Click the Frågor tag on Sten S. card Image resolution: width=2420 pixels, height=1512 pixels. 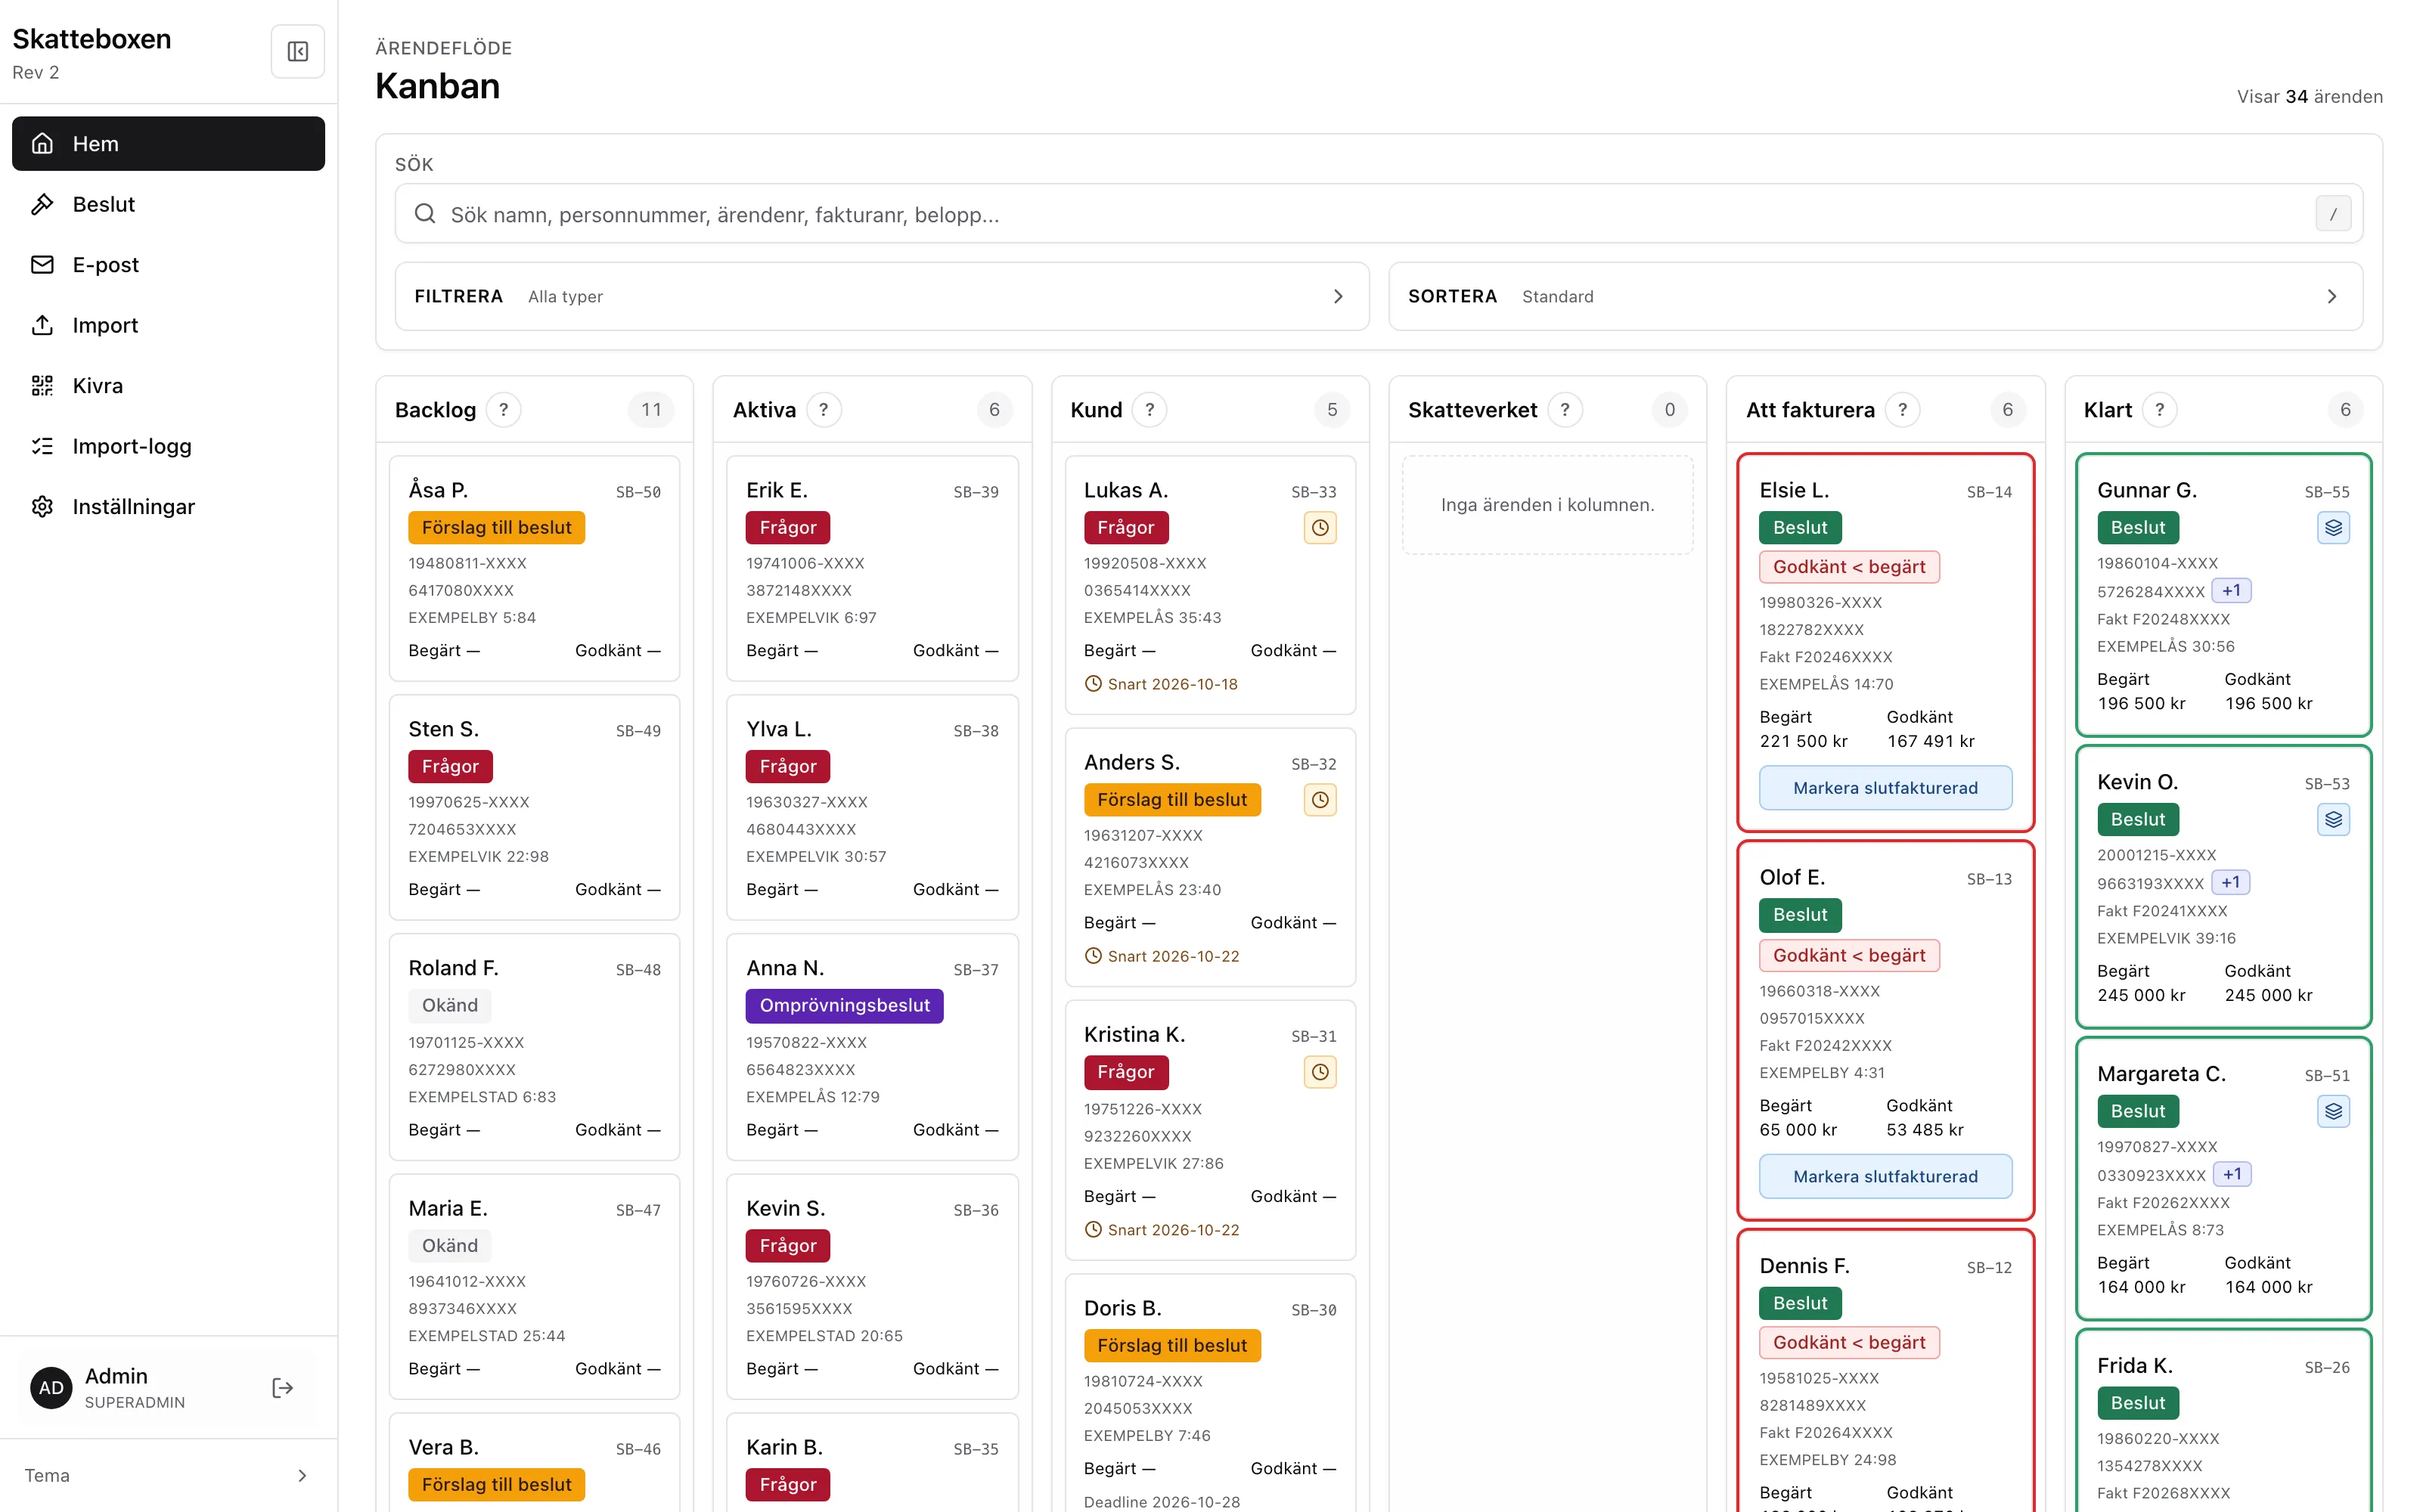[x=450, y=767]
